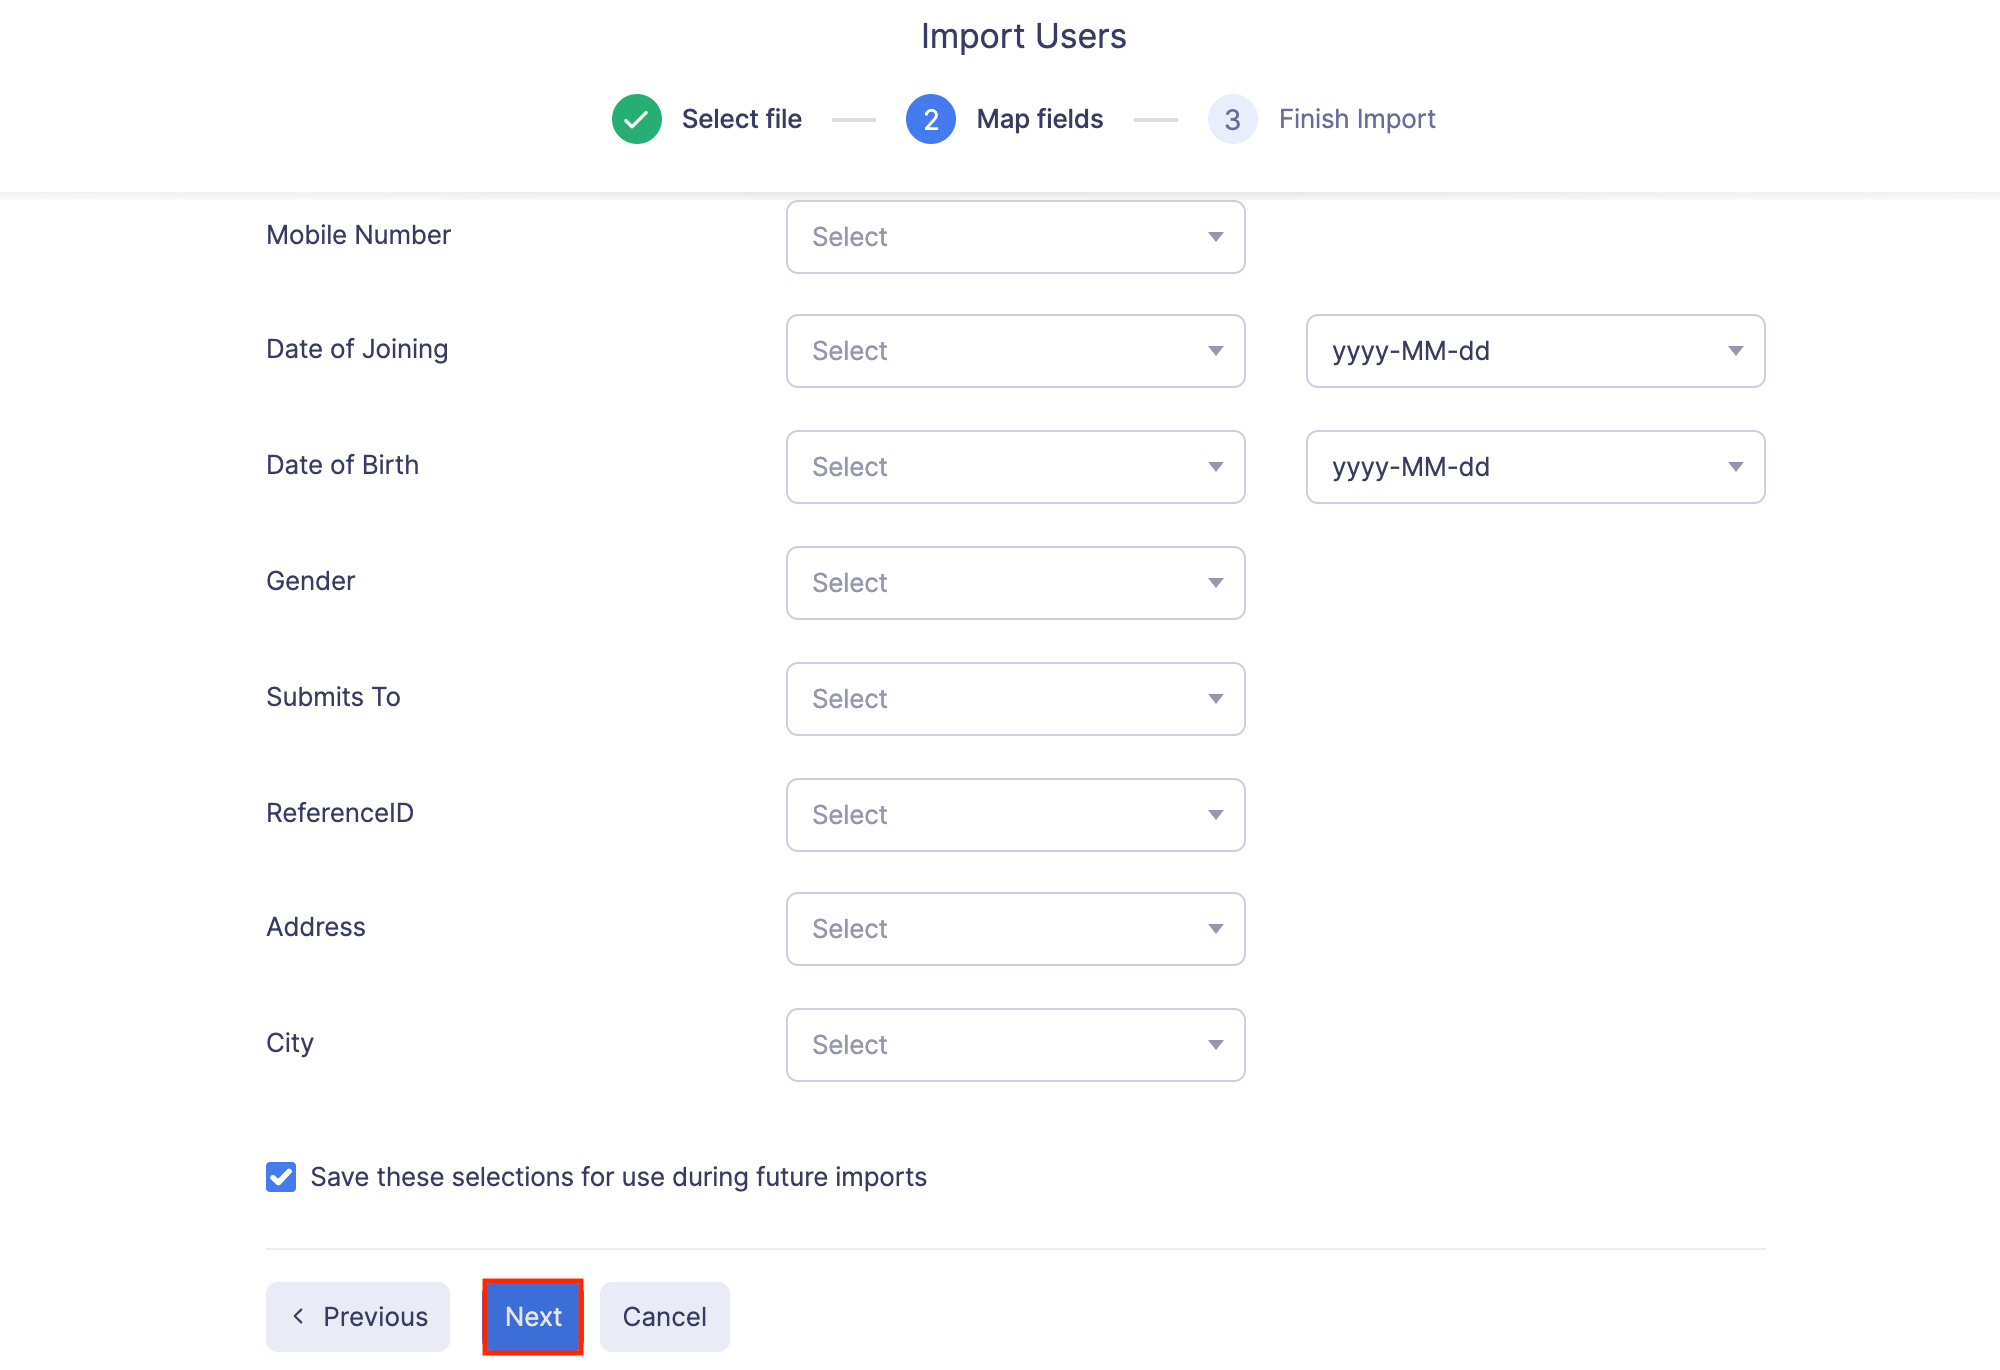Uncheck Save these selections for future imports
Image resolution: width=2000 pixels, height=1370 pixels.
(281, 1177)
